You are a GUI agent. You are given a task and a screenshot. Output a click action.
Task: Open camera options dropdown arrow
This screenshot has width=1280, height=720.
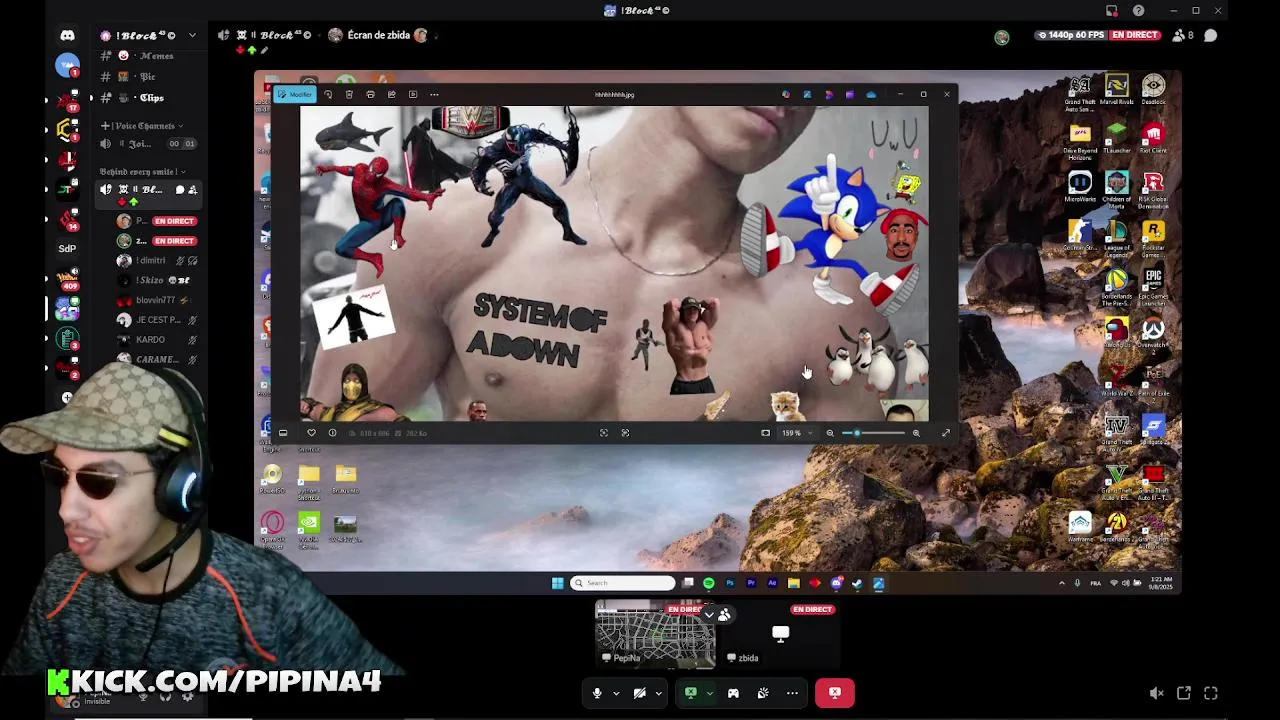pos(658,693)
